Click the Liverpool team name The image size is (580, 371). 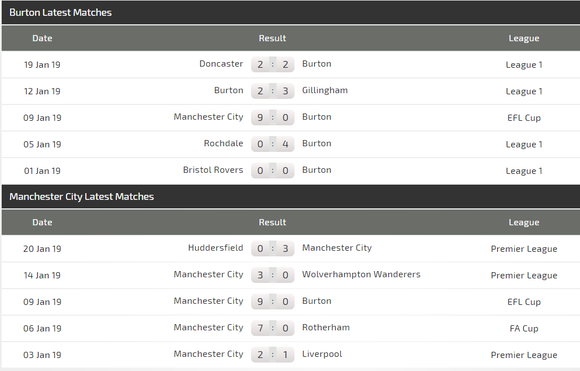pyautogui.click(x=322, y=354)
